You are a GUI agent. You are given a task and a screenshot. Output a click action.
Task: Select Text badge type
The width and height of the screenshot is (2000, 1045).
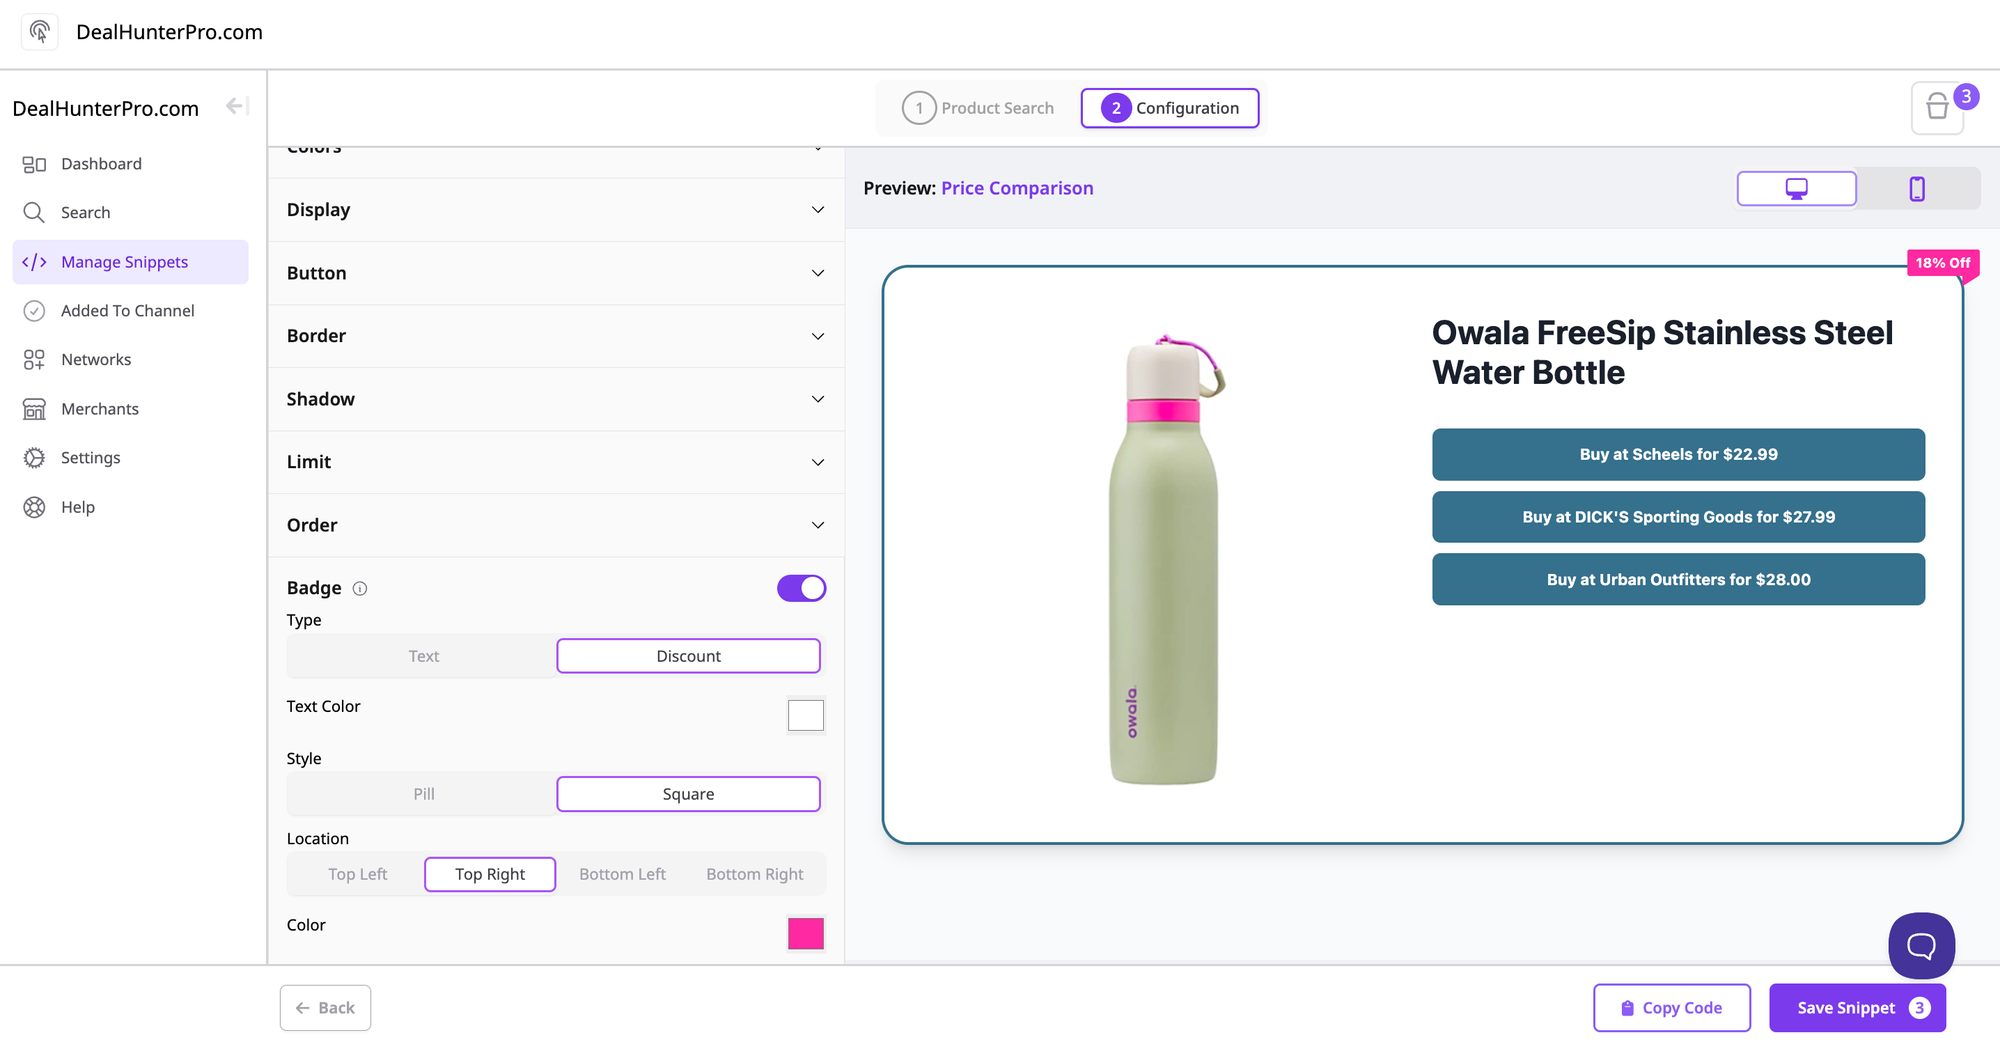[x=424, y=656]
